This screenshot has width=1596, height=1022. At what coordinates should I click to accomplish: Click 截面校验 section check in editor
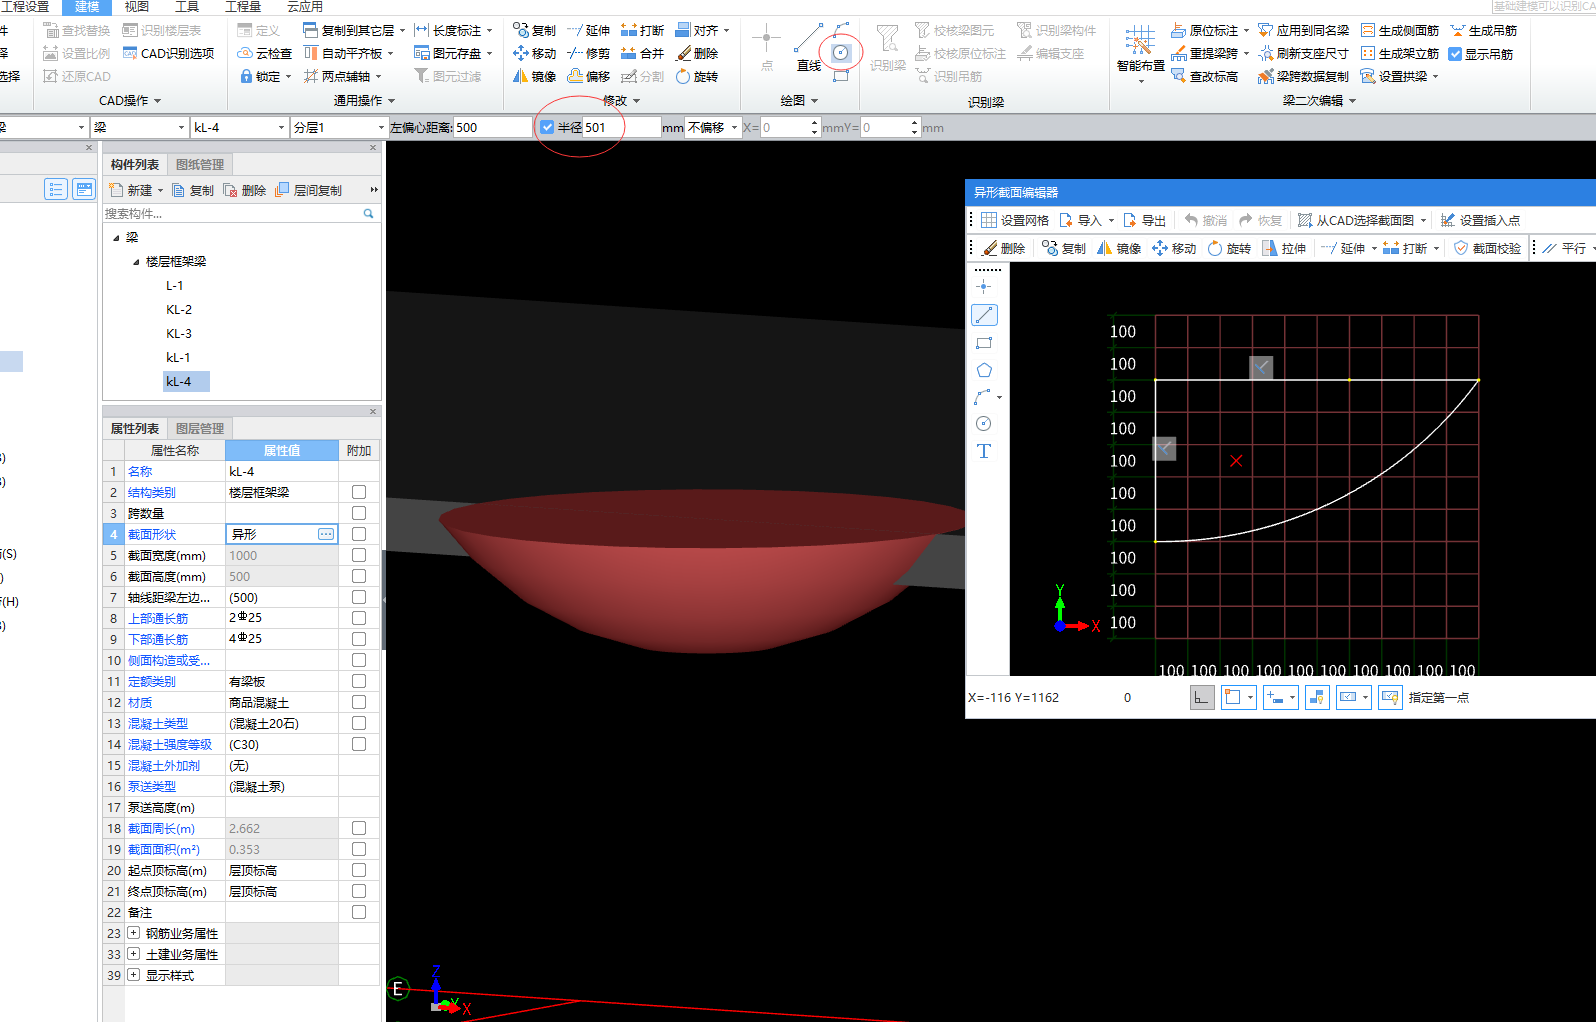point(1487,248)
